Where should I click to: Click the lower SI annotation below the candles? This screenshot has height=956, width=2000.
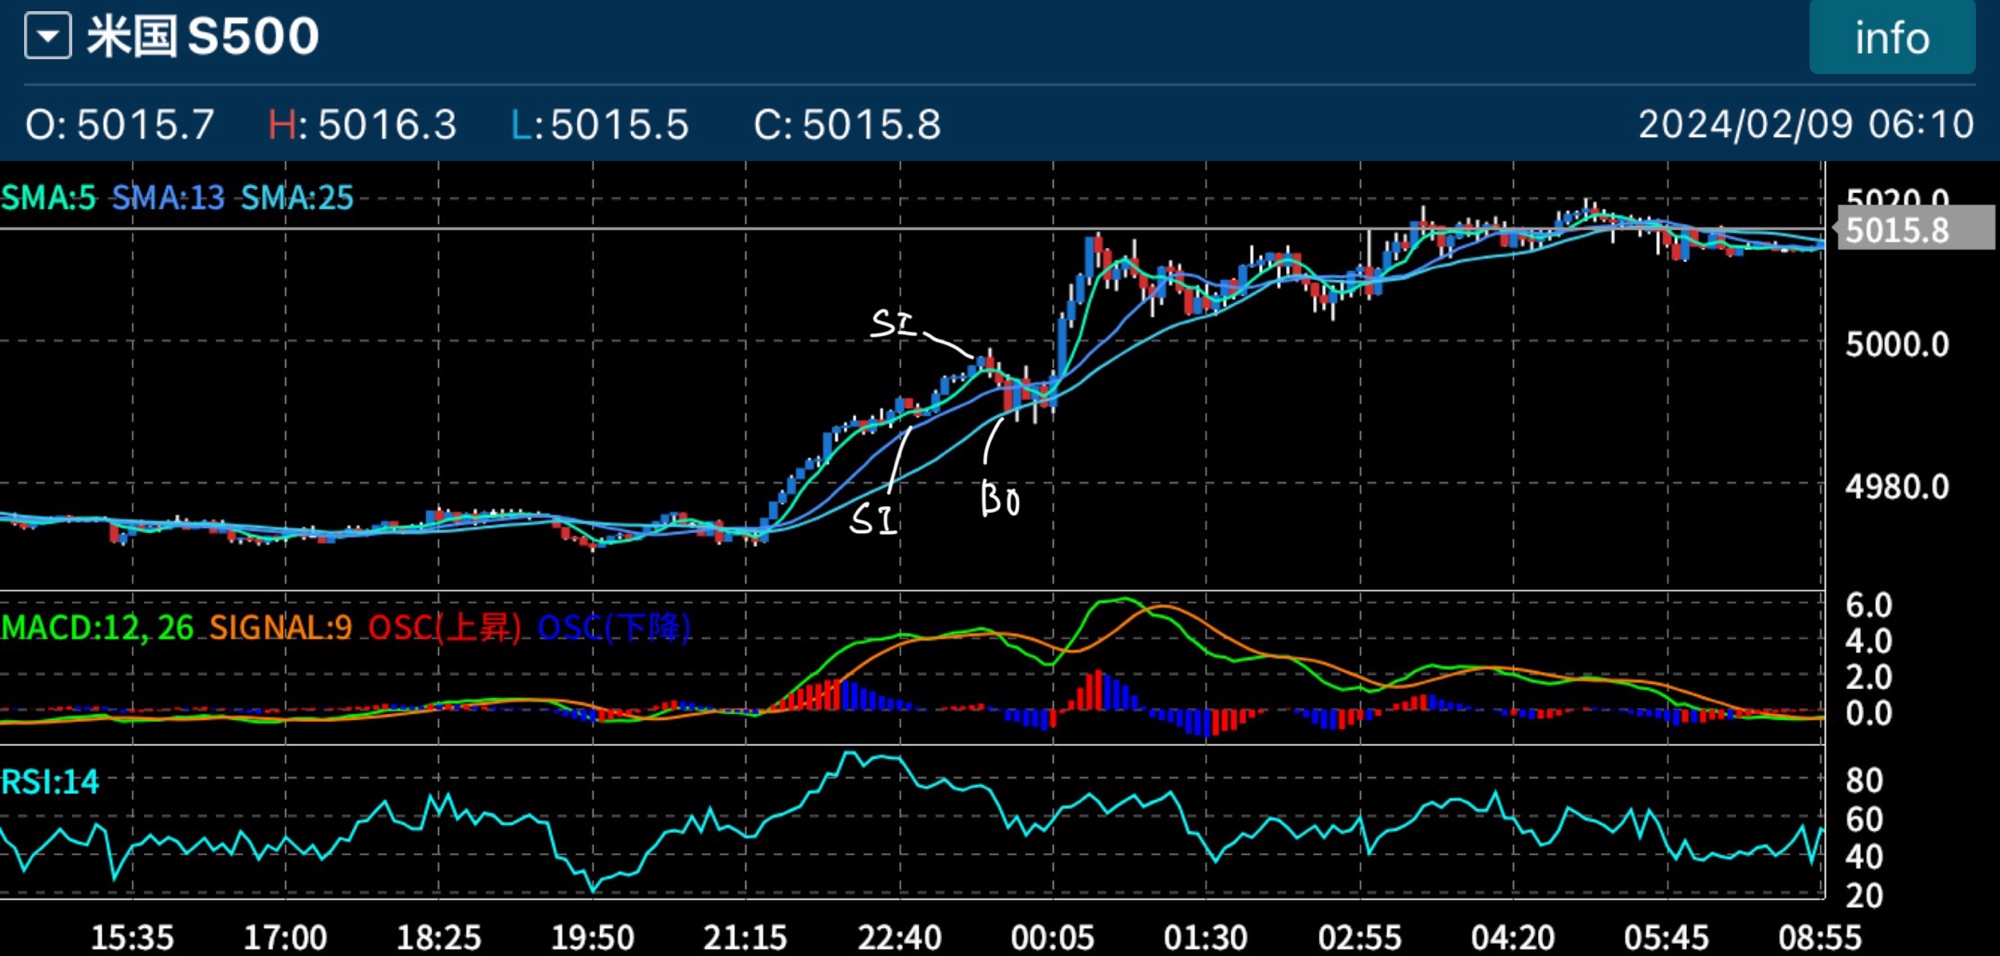872,519
